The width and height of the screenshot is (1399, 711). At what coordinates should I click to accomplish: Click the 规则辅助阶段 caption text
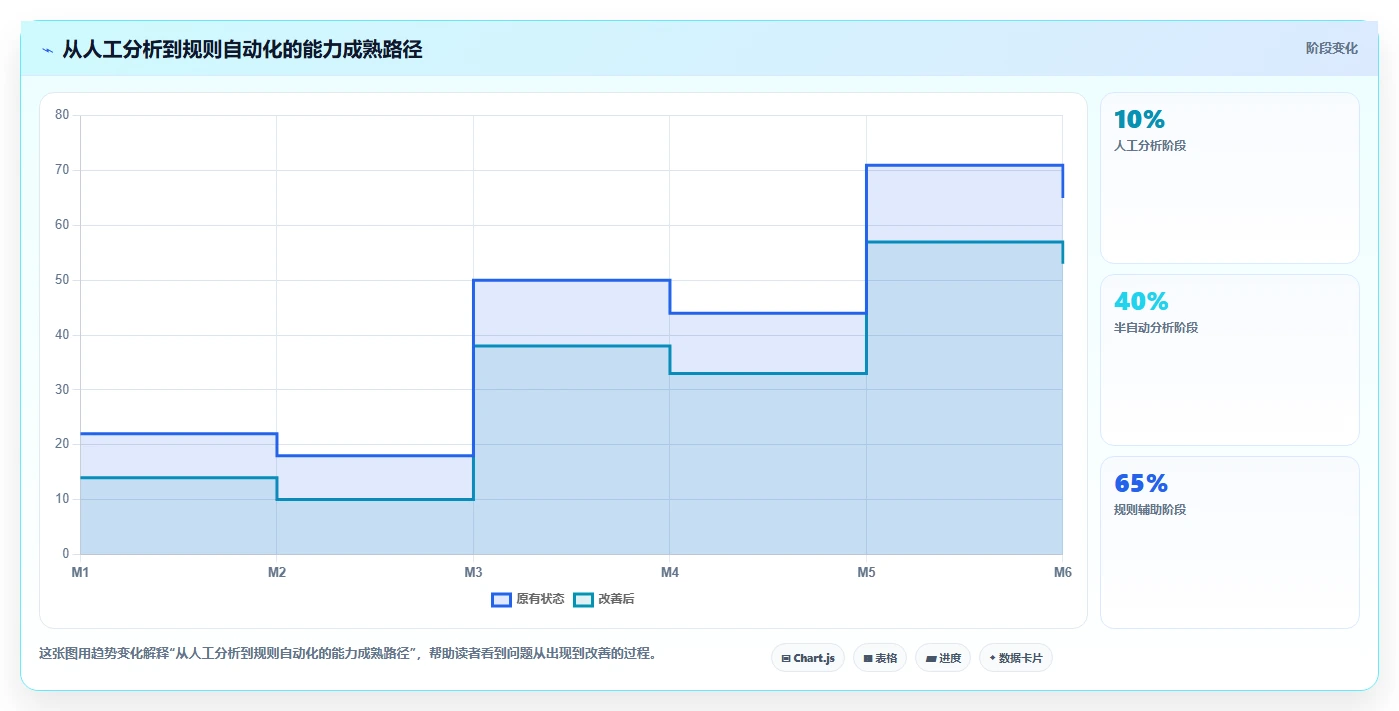[x=1150, y=510]
